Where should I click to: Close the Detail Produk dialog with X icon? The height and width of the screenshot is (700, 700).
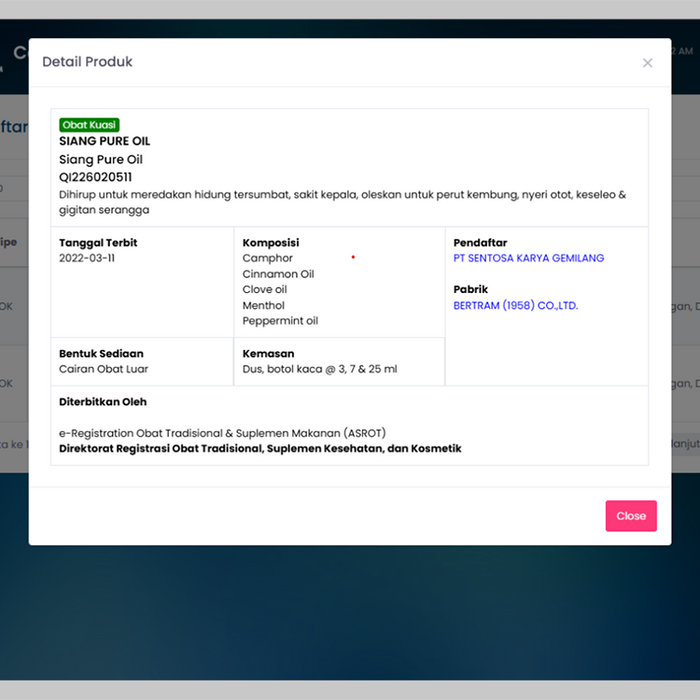[647, 63]
